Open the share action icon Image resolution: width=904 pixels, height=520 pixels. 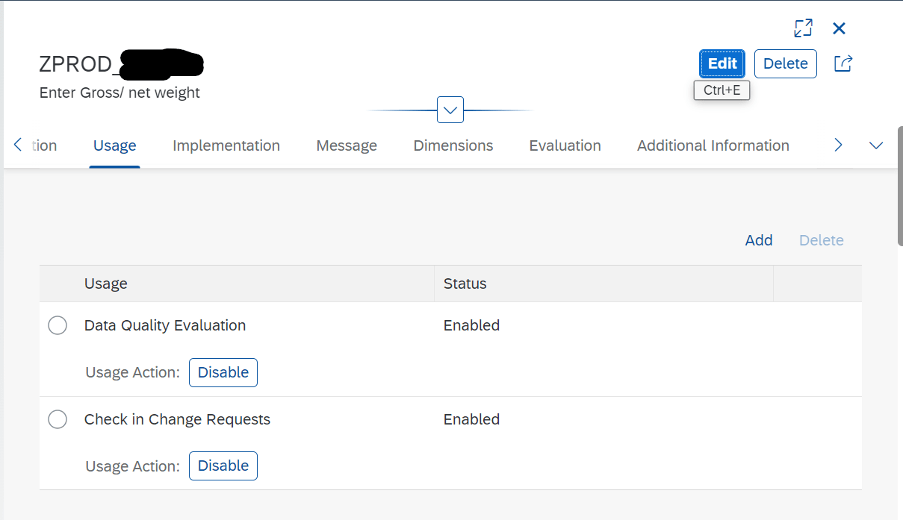point(843,63)
